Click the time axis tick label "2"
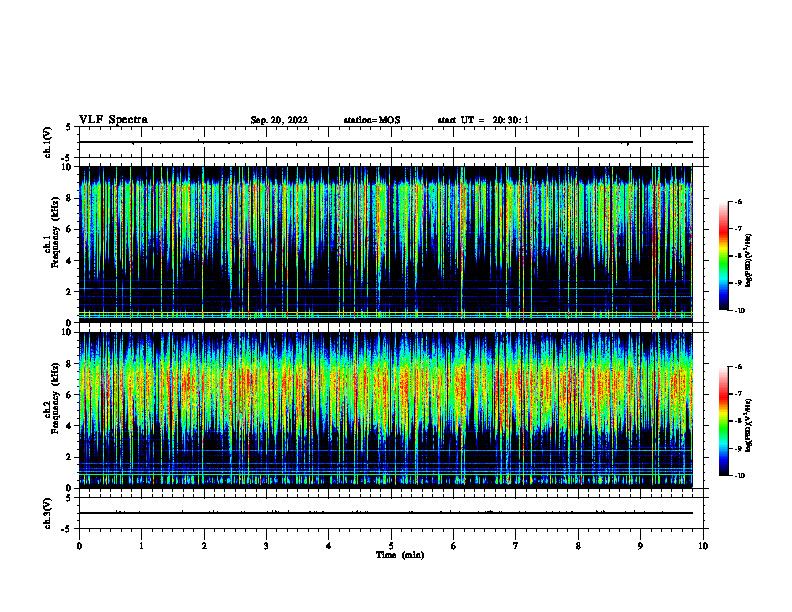 point(204,546)
